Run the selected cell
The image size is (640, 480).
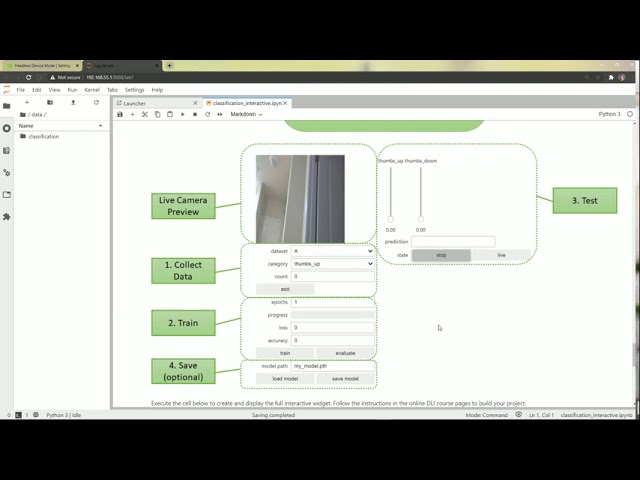(182, 114)
